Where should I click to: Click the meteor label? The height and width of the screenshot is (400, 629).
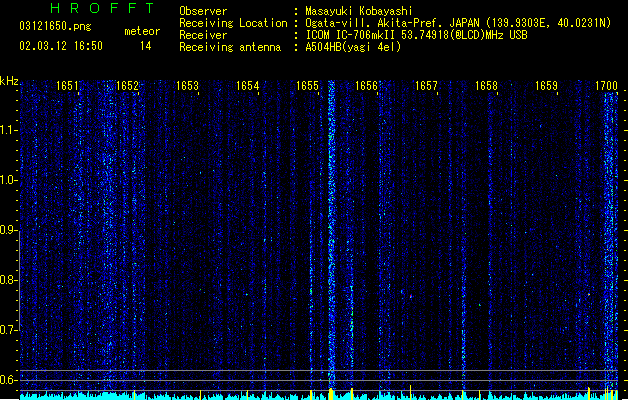coord(142,31)
